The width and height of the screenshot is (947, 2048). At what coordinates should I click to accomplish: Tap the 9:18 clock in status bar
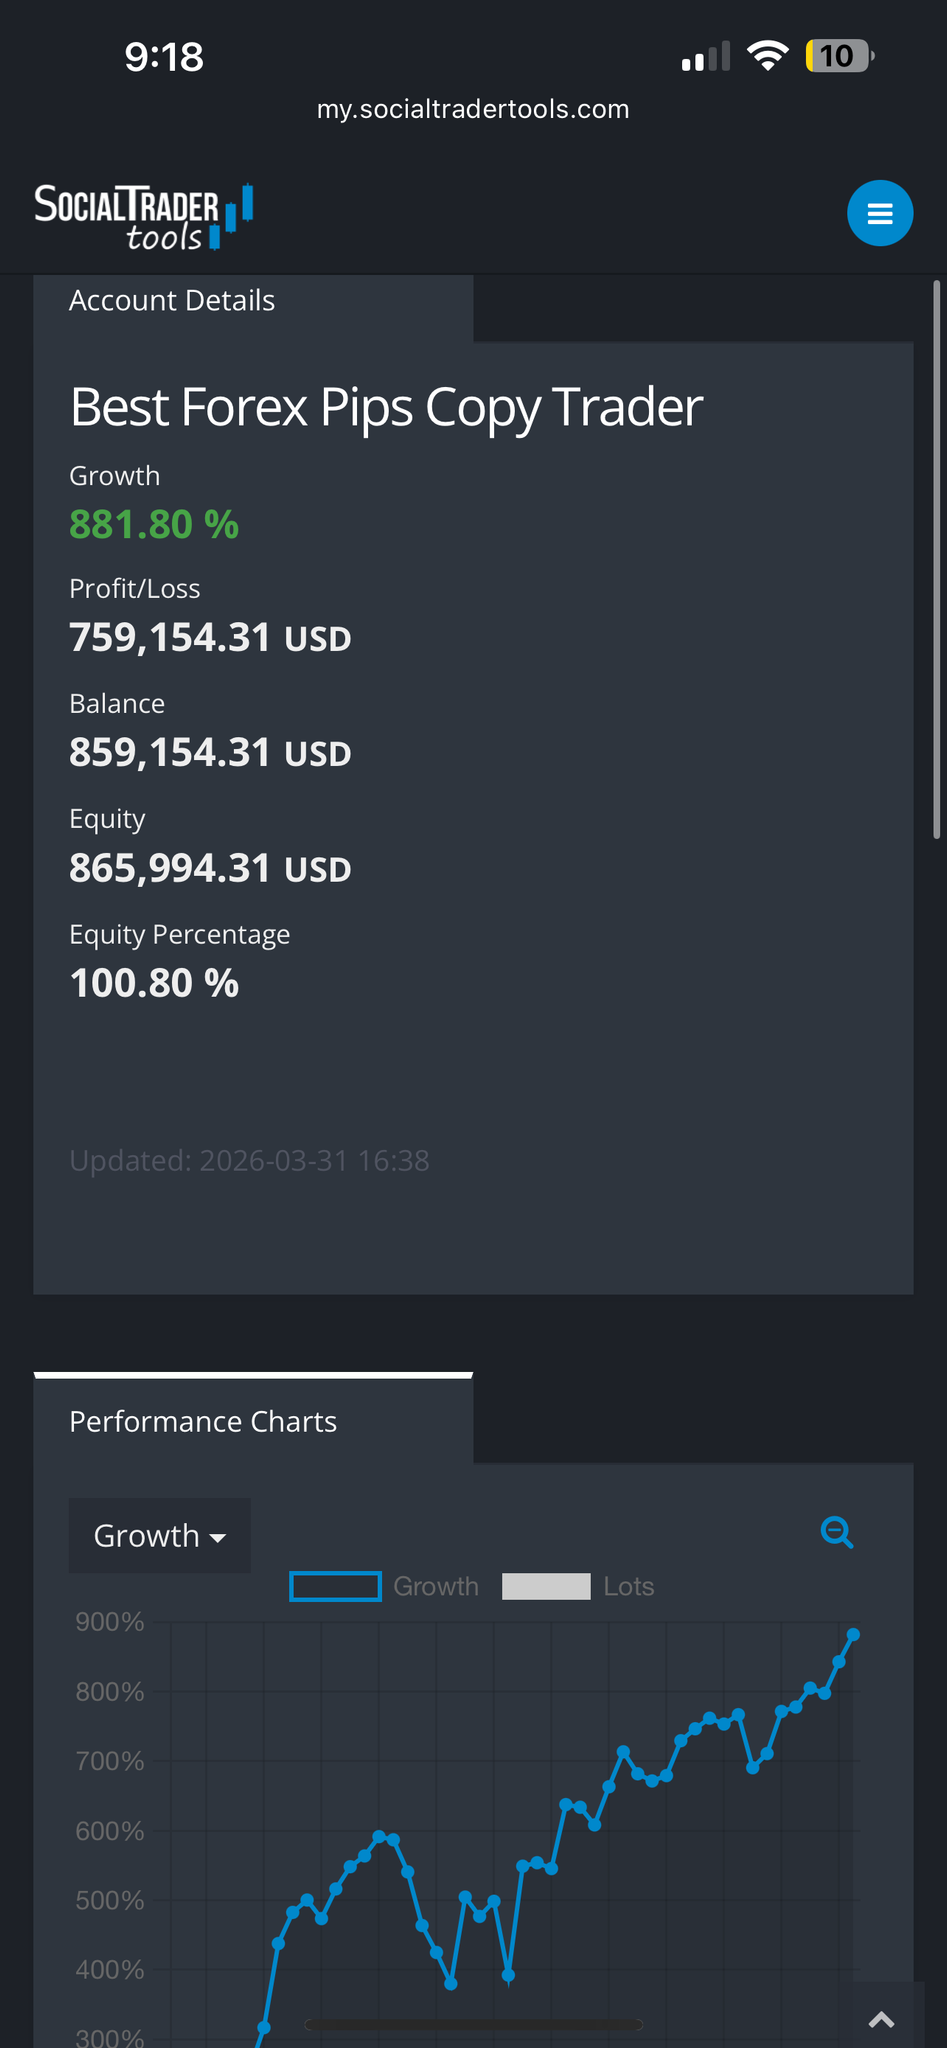tap(164, 57)
